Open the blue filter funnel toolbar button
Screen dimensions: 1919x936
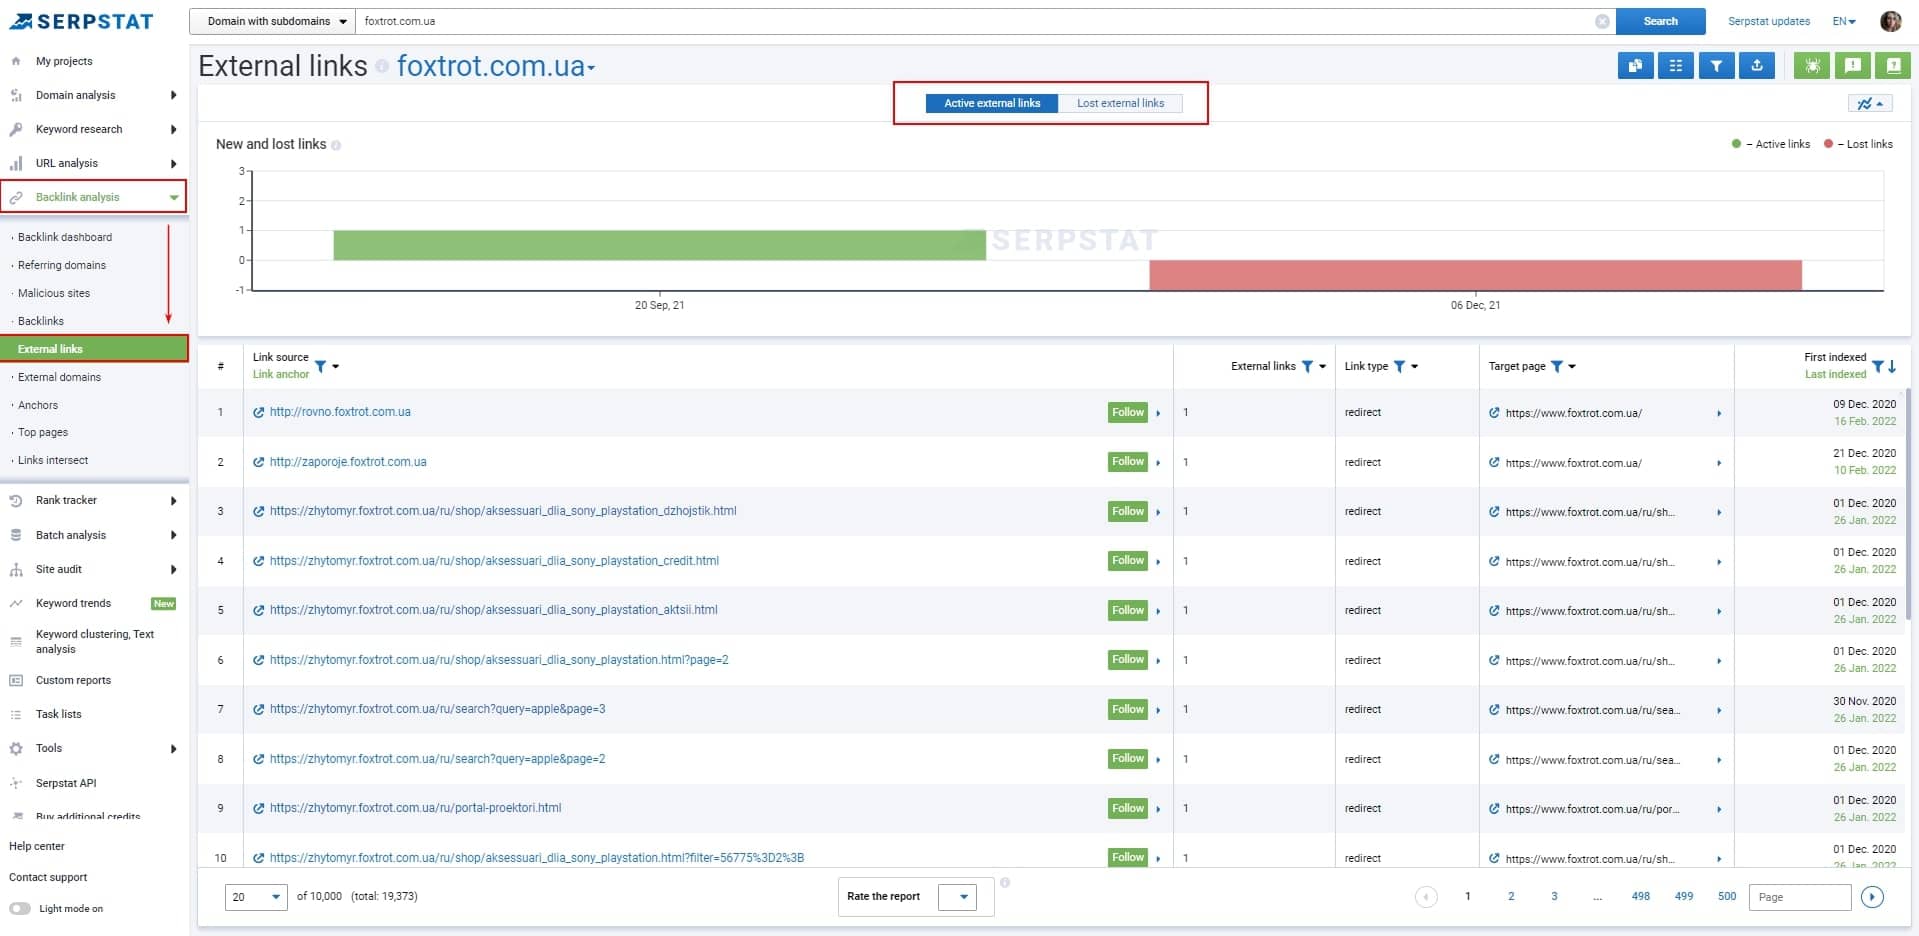click(x=1716, y=66)
